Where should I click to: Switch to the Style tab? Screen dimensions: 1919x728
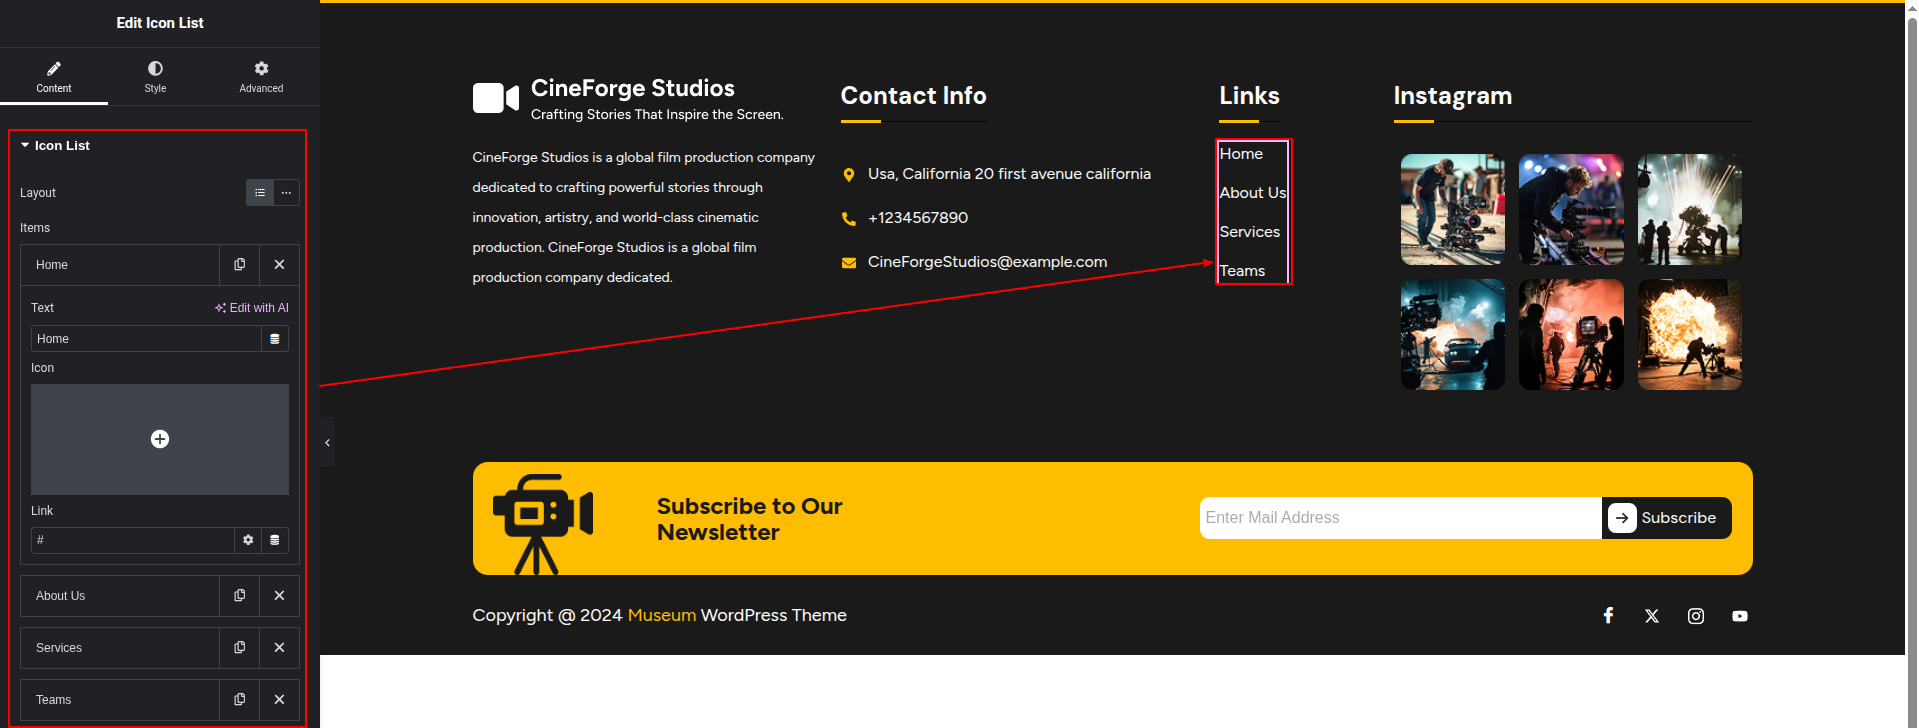155,76
